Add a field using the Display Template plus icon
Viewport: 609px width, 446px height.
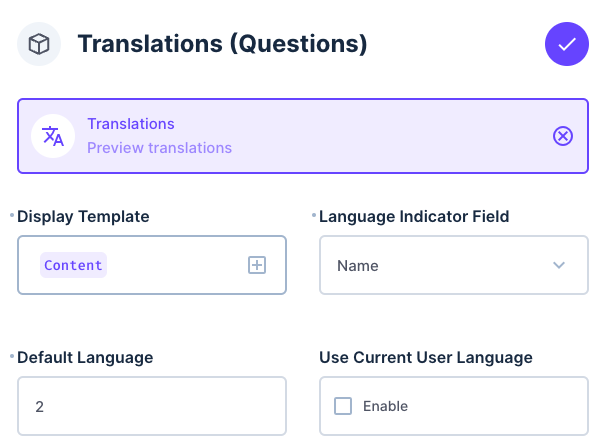click(257, 265)
